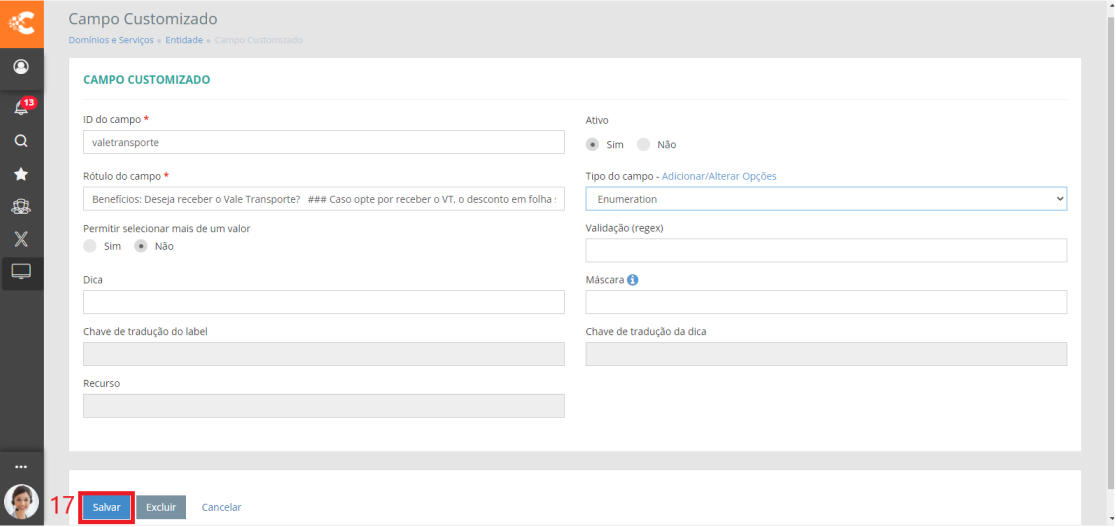
Task: Open Adicionar/Alterar Opções link
Action: [719, 176]
